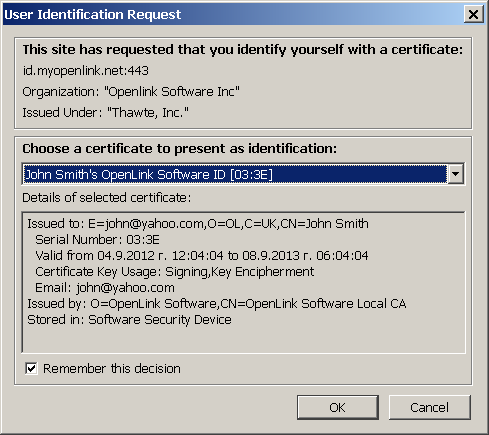Click the Issued by OpenLink Software line
This screenshot has height=435, width=489.
coord(217,304)
